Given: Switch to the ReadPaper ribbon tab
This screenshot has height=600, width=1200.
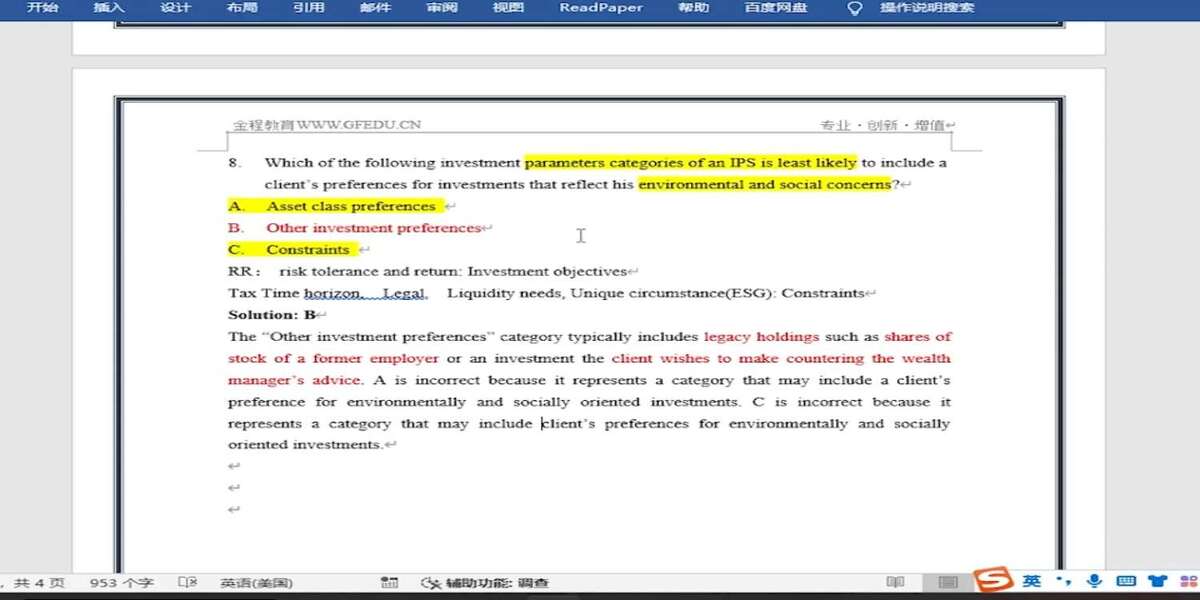Looking at the screenshot, I should click(600, 8).
